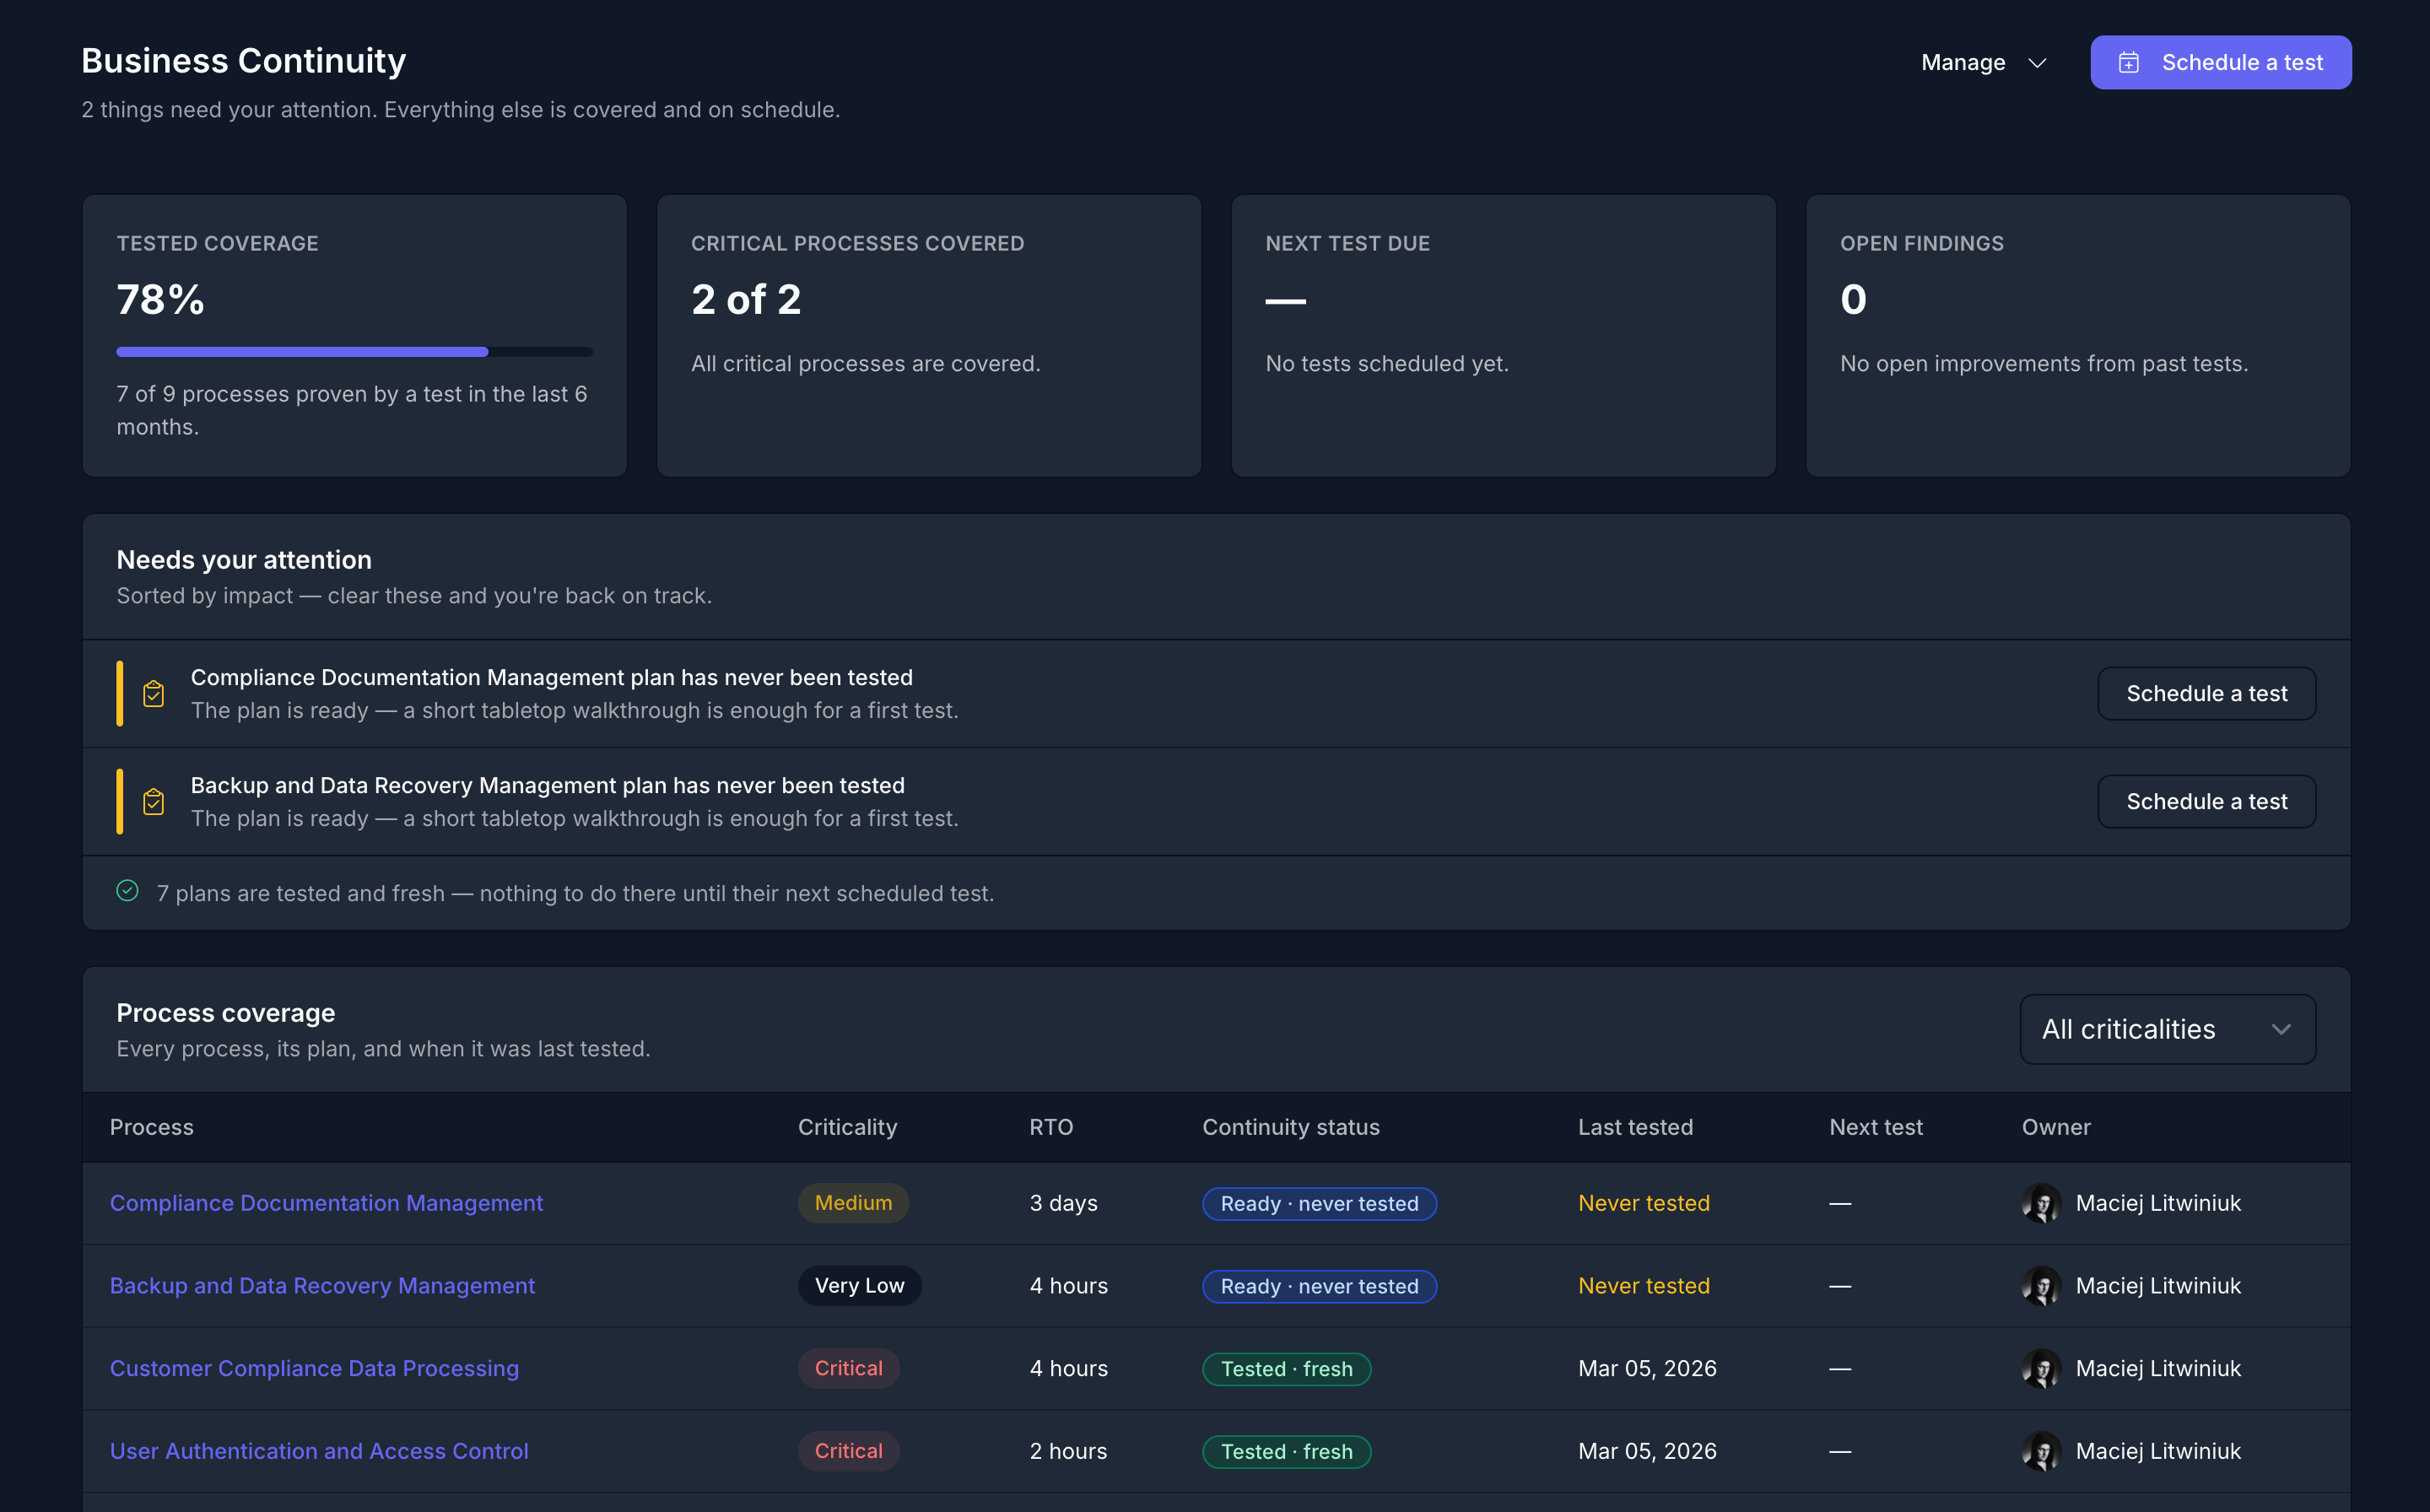Click the Critical badge for User Authentication row
Viewport: 2430px width, 1512px height.
point(848,1451)
